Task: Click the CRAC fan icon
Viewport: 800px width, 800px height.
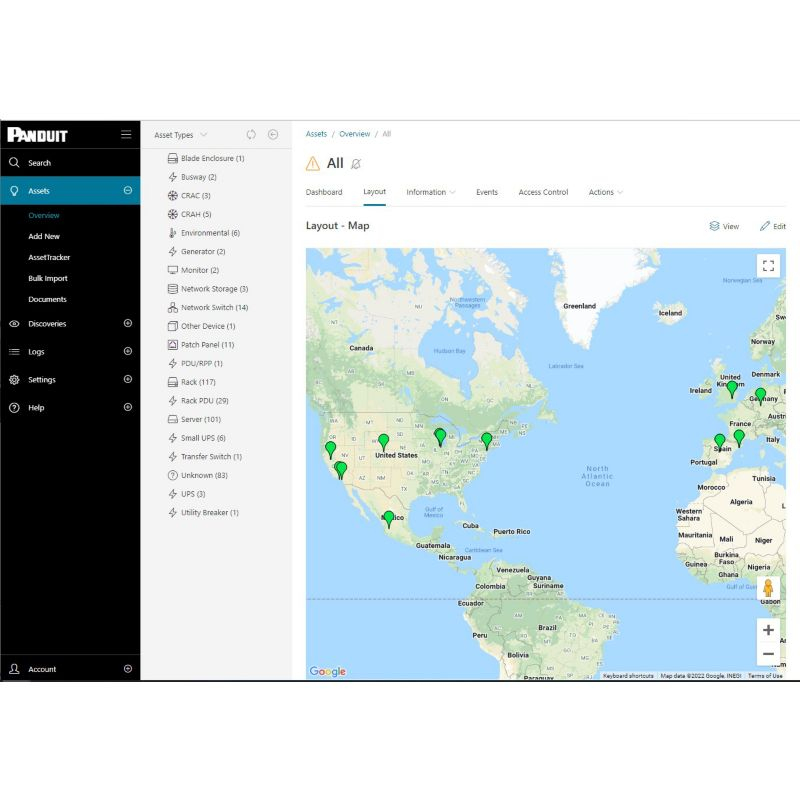Action: [x=173, y=196]
